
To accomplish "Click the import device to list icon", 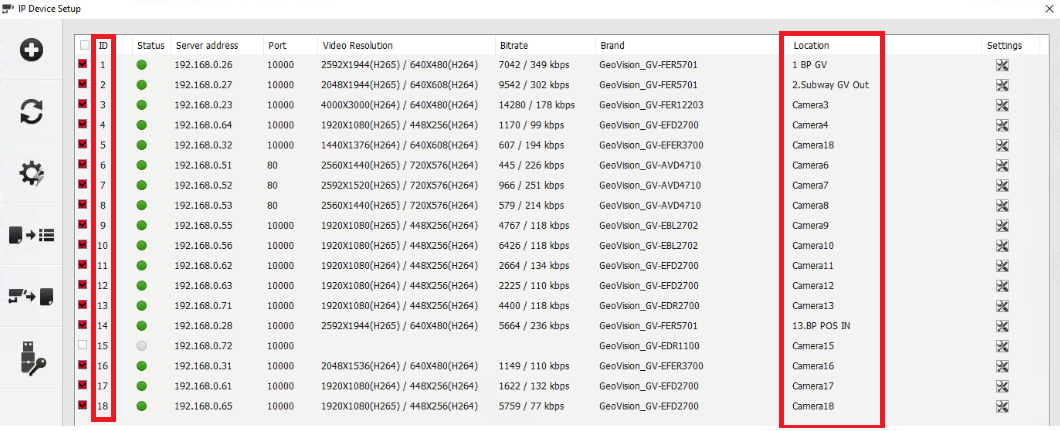I will 32,235.
